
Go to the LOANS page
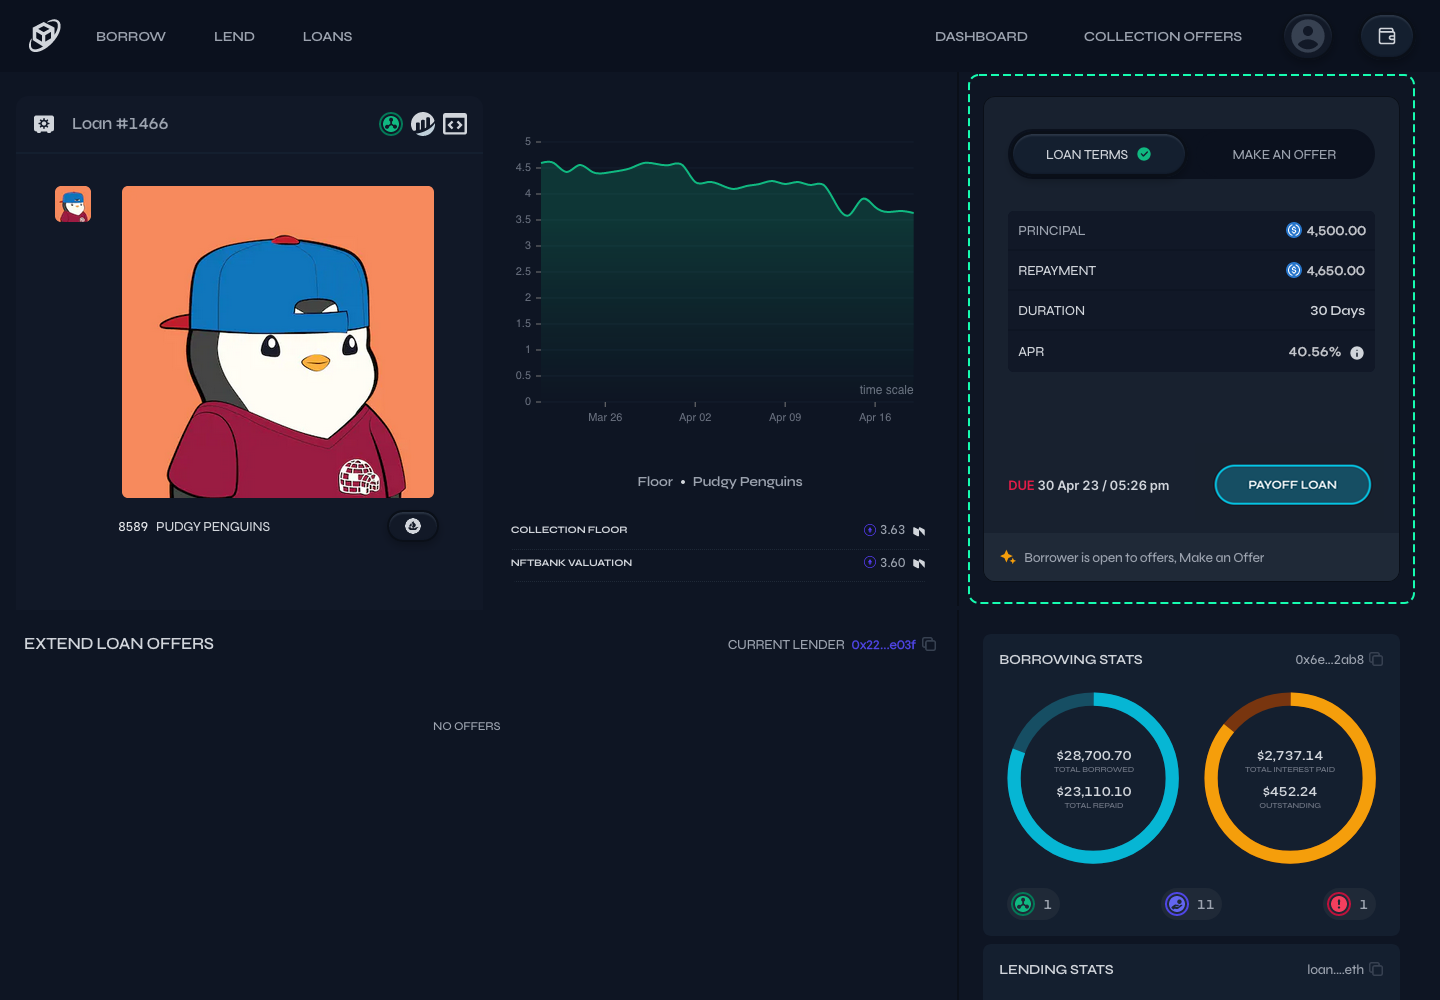(327, 36)
